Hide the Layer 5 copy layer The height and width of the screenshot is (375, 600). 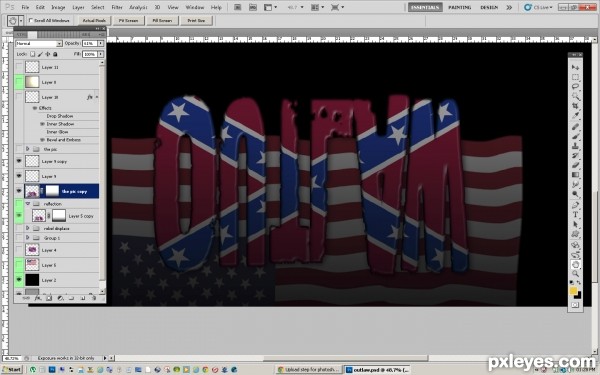19,216
